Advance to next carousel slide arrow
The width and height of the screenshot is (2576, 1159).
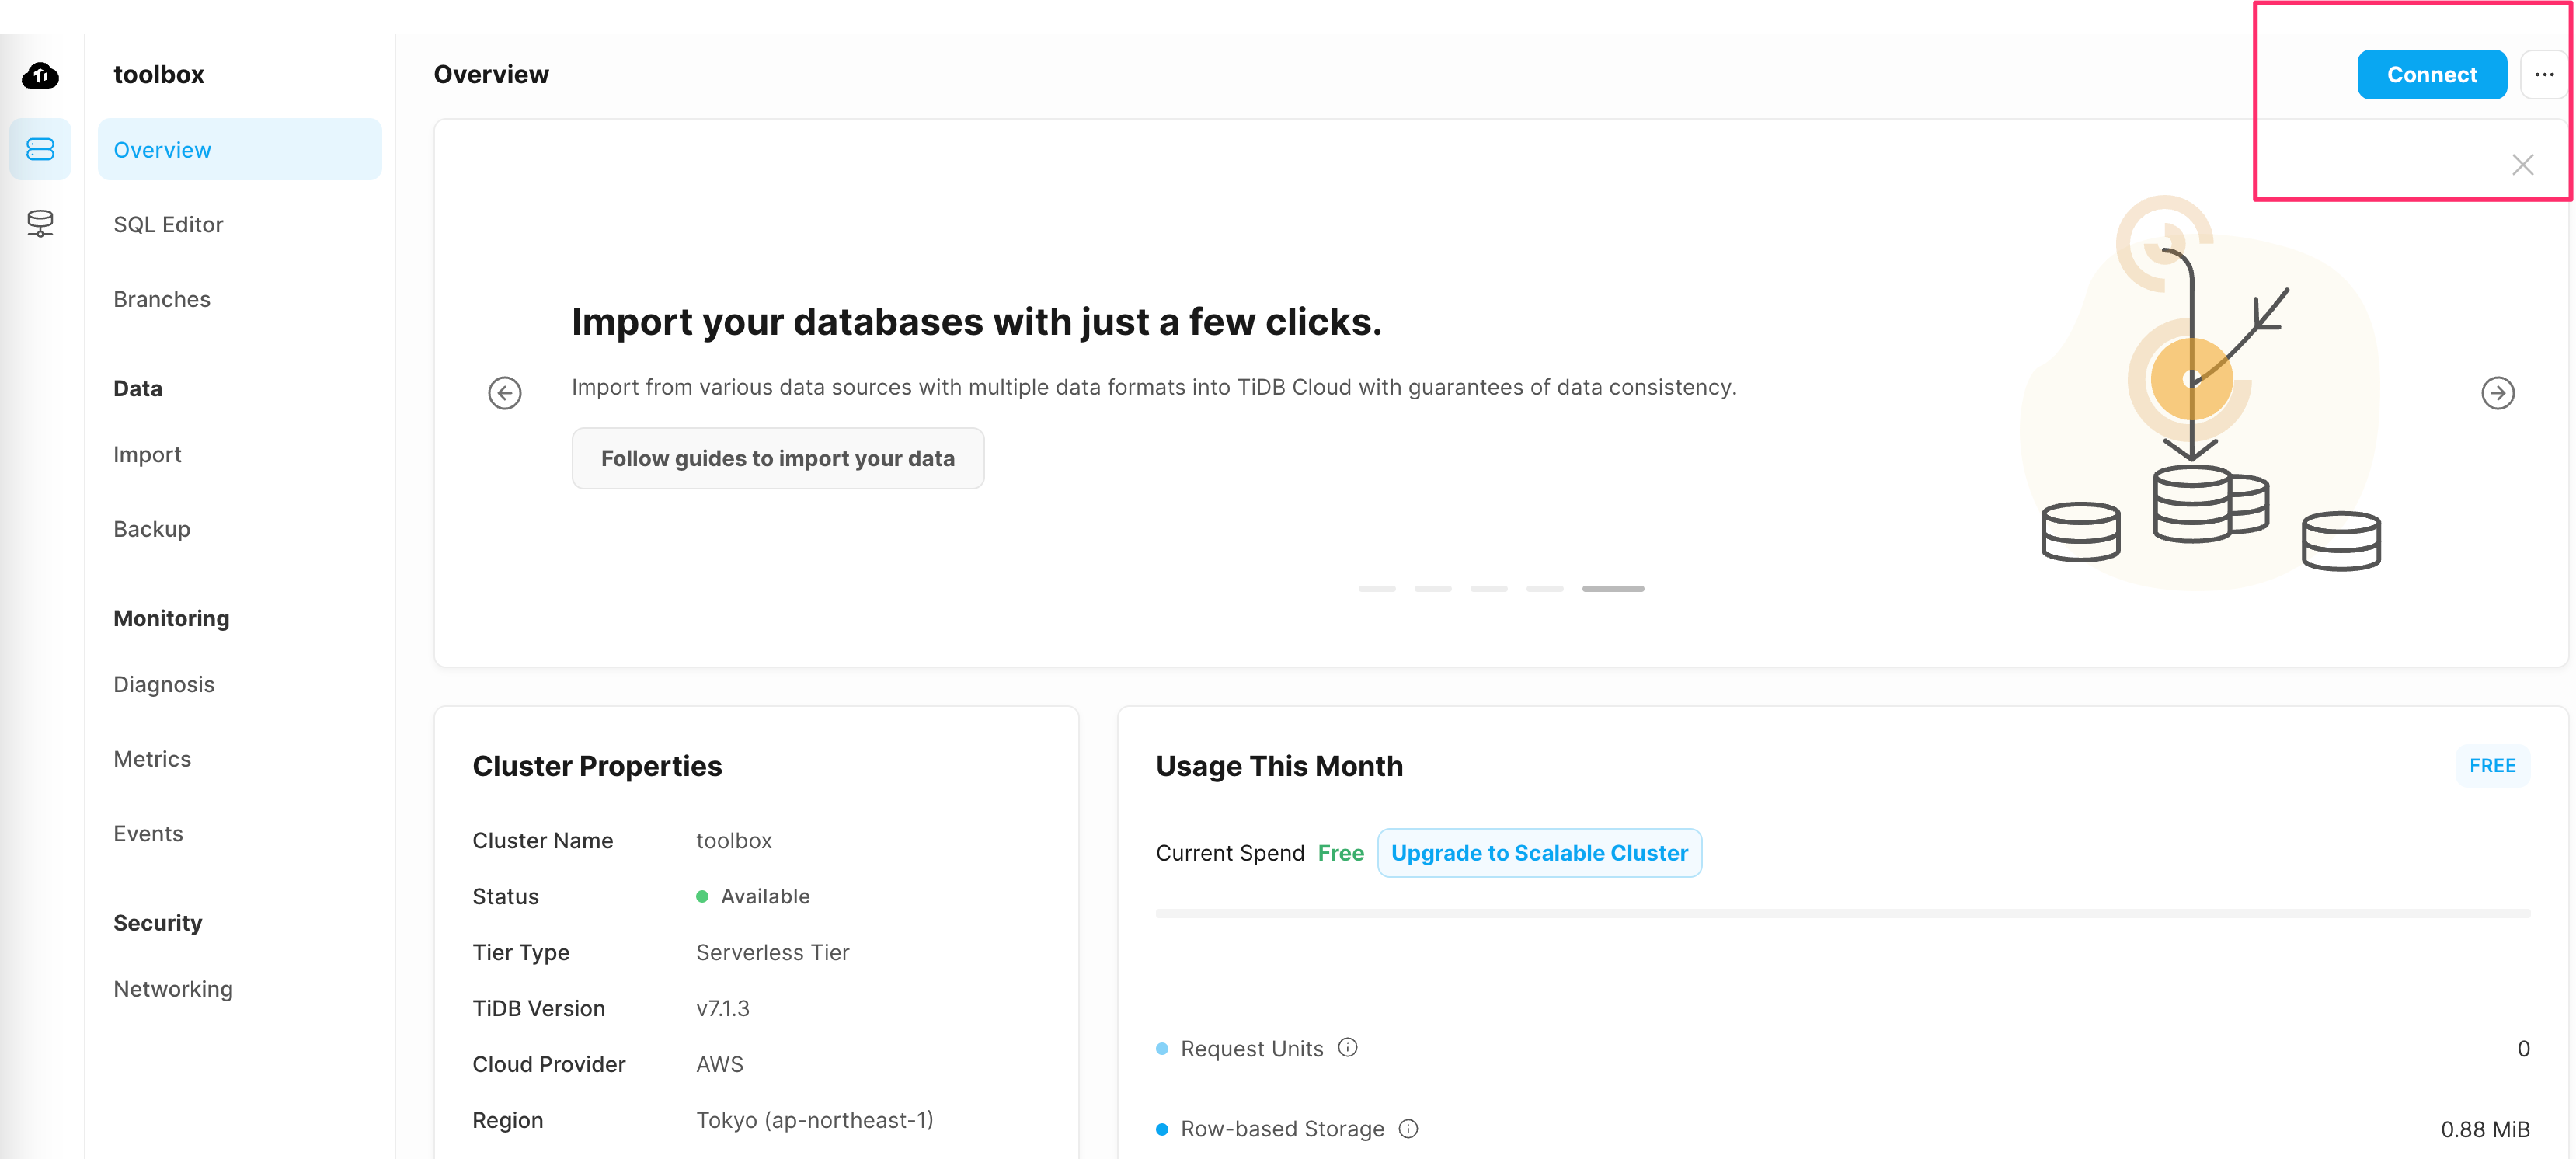tap(2497, 393)
